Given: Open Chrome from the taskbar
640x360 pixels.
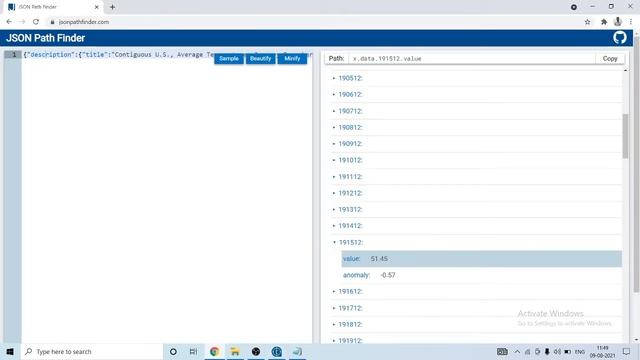Looking at the screenshot, I should pyautogui.click(x=214, y=351).
